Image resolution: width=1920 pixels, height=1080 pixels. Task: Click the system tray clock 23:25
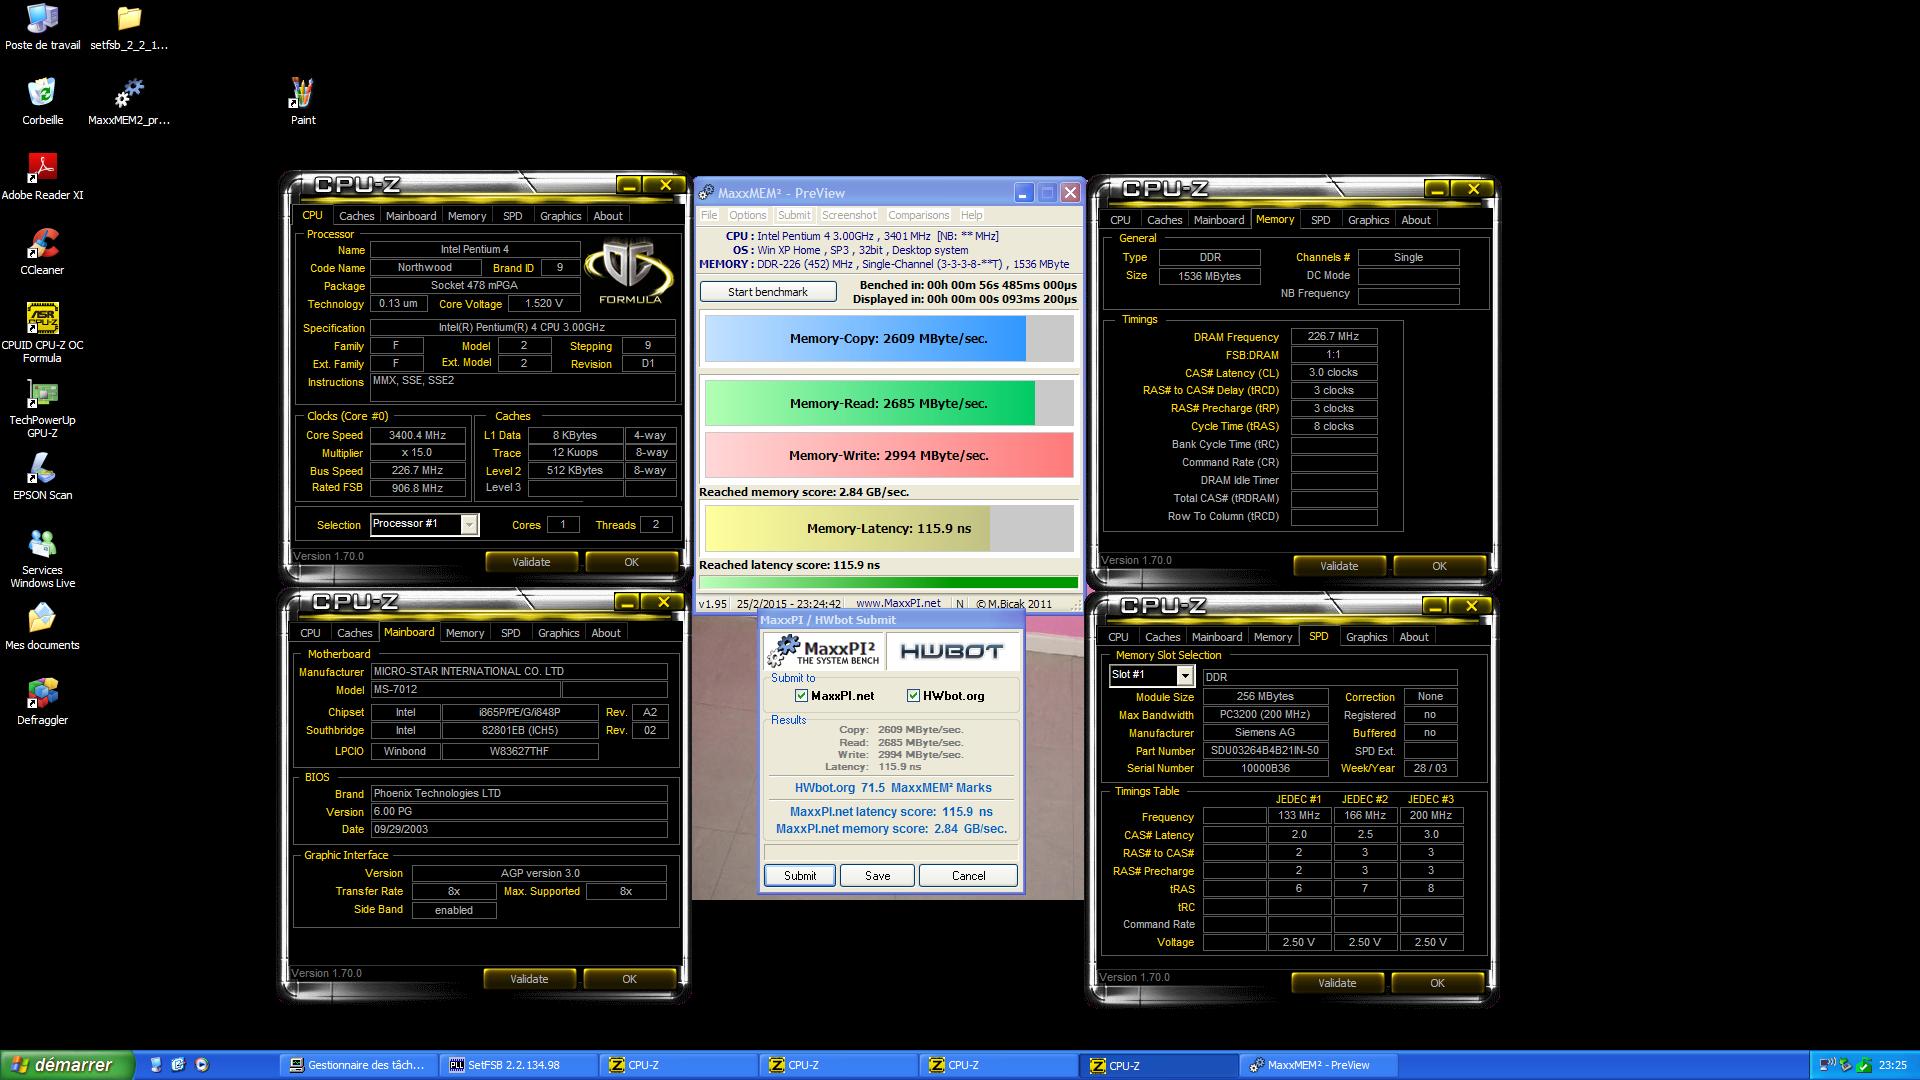tap(1892, 1065)
